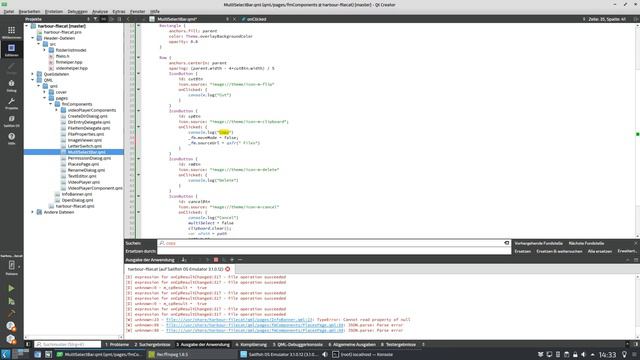Open the Projekte mode (wrench icon)
This screenshot has width=640, height=360.
pos(11,103)
